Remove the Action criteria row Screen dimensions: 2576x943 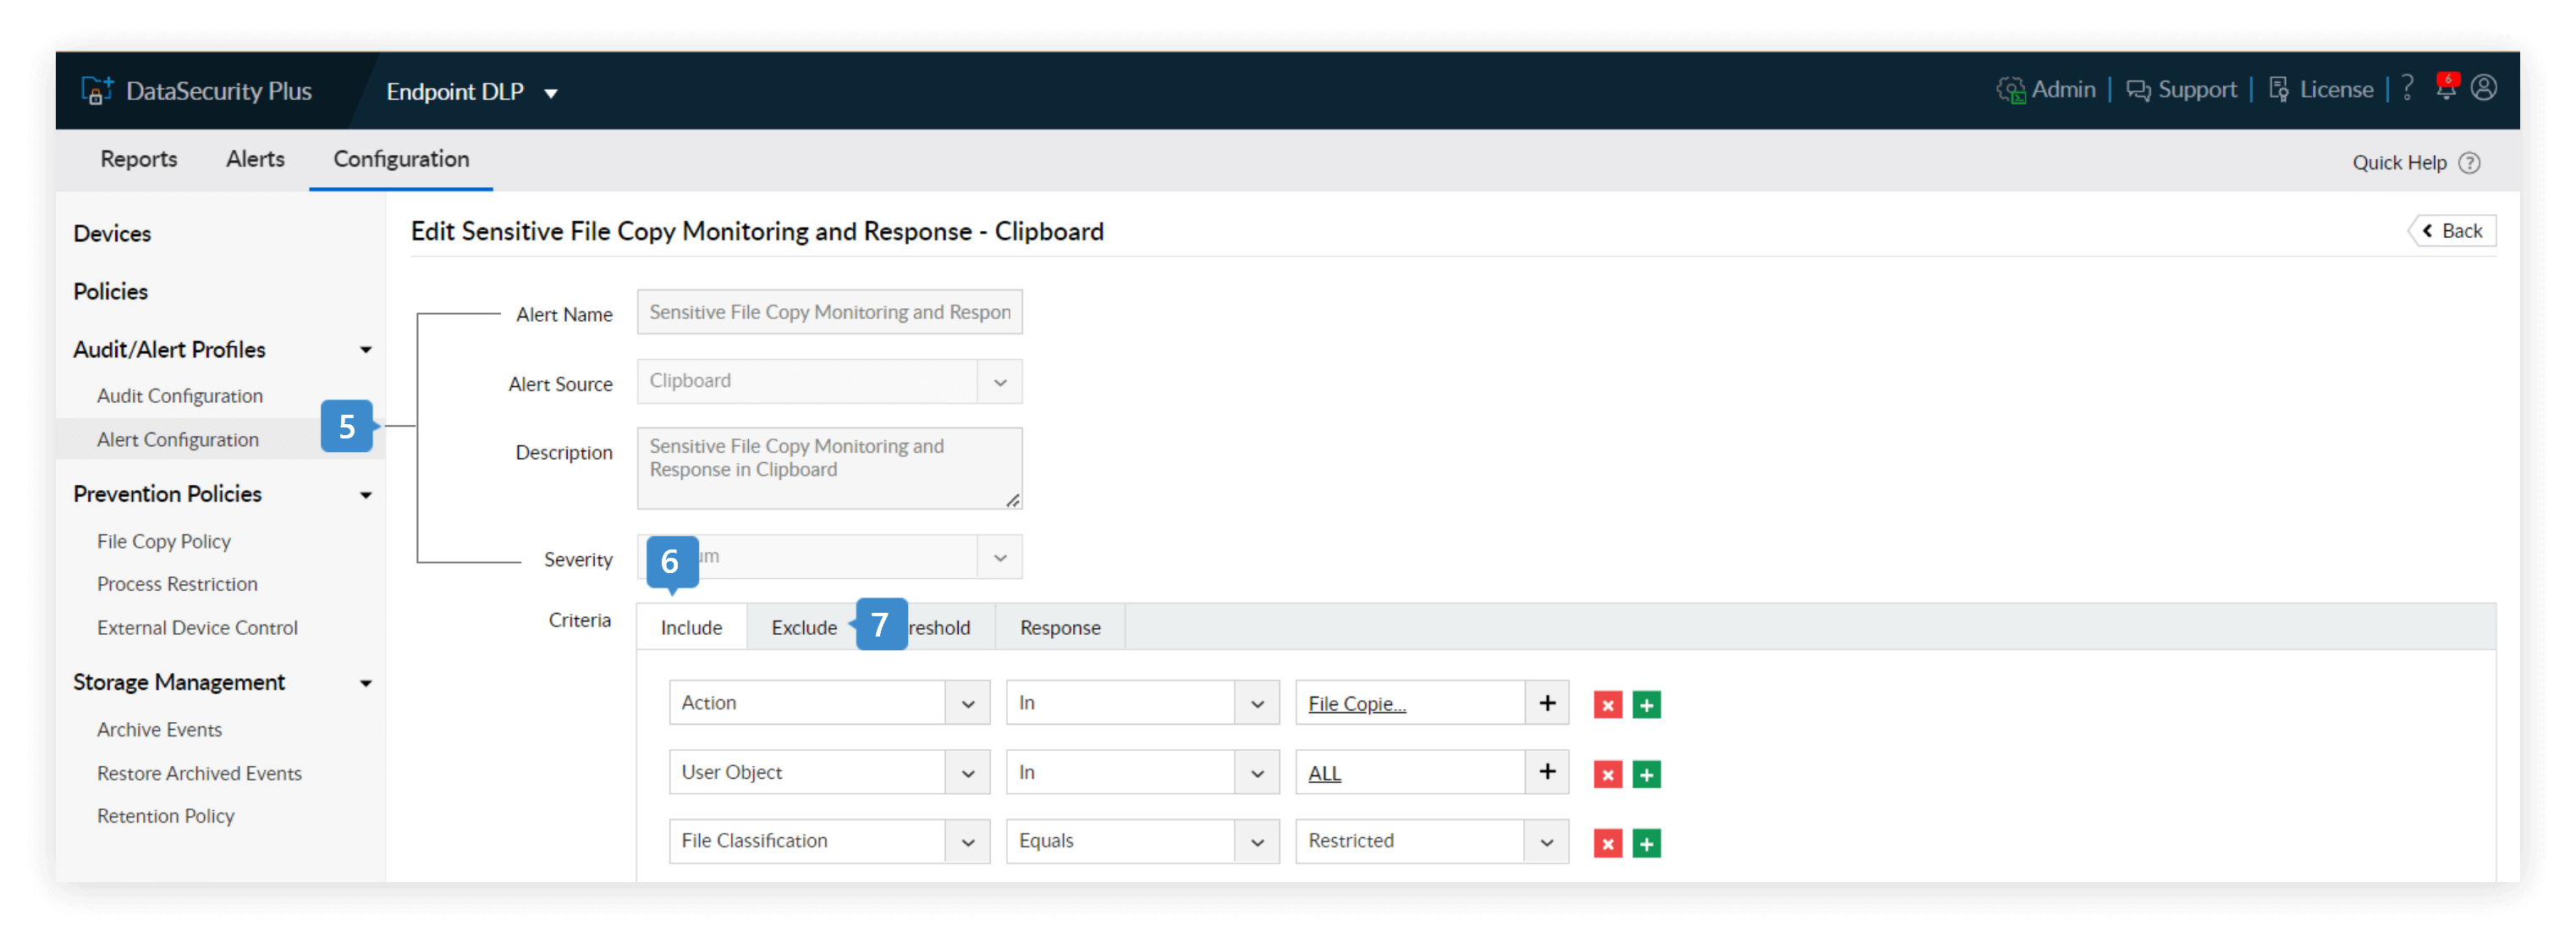[1607, 705]
